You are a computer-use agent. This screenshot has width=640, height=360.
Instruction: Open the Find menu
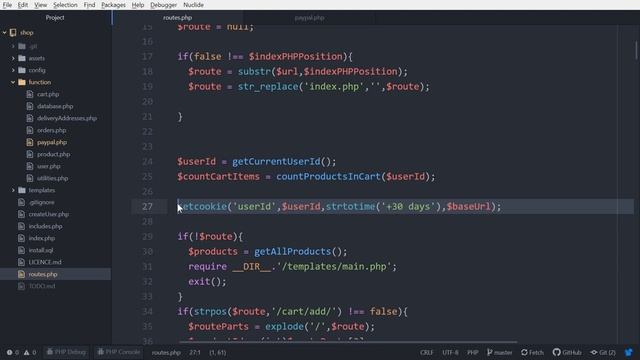click(89, 5)
